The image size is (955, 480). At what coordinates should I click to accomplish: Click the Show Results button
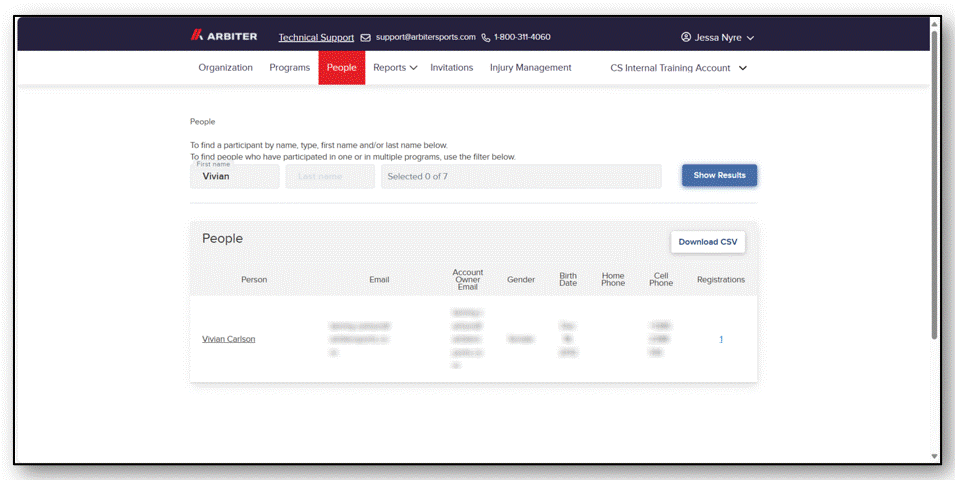pyautogui.click(x=719, y=175)
